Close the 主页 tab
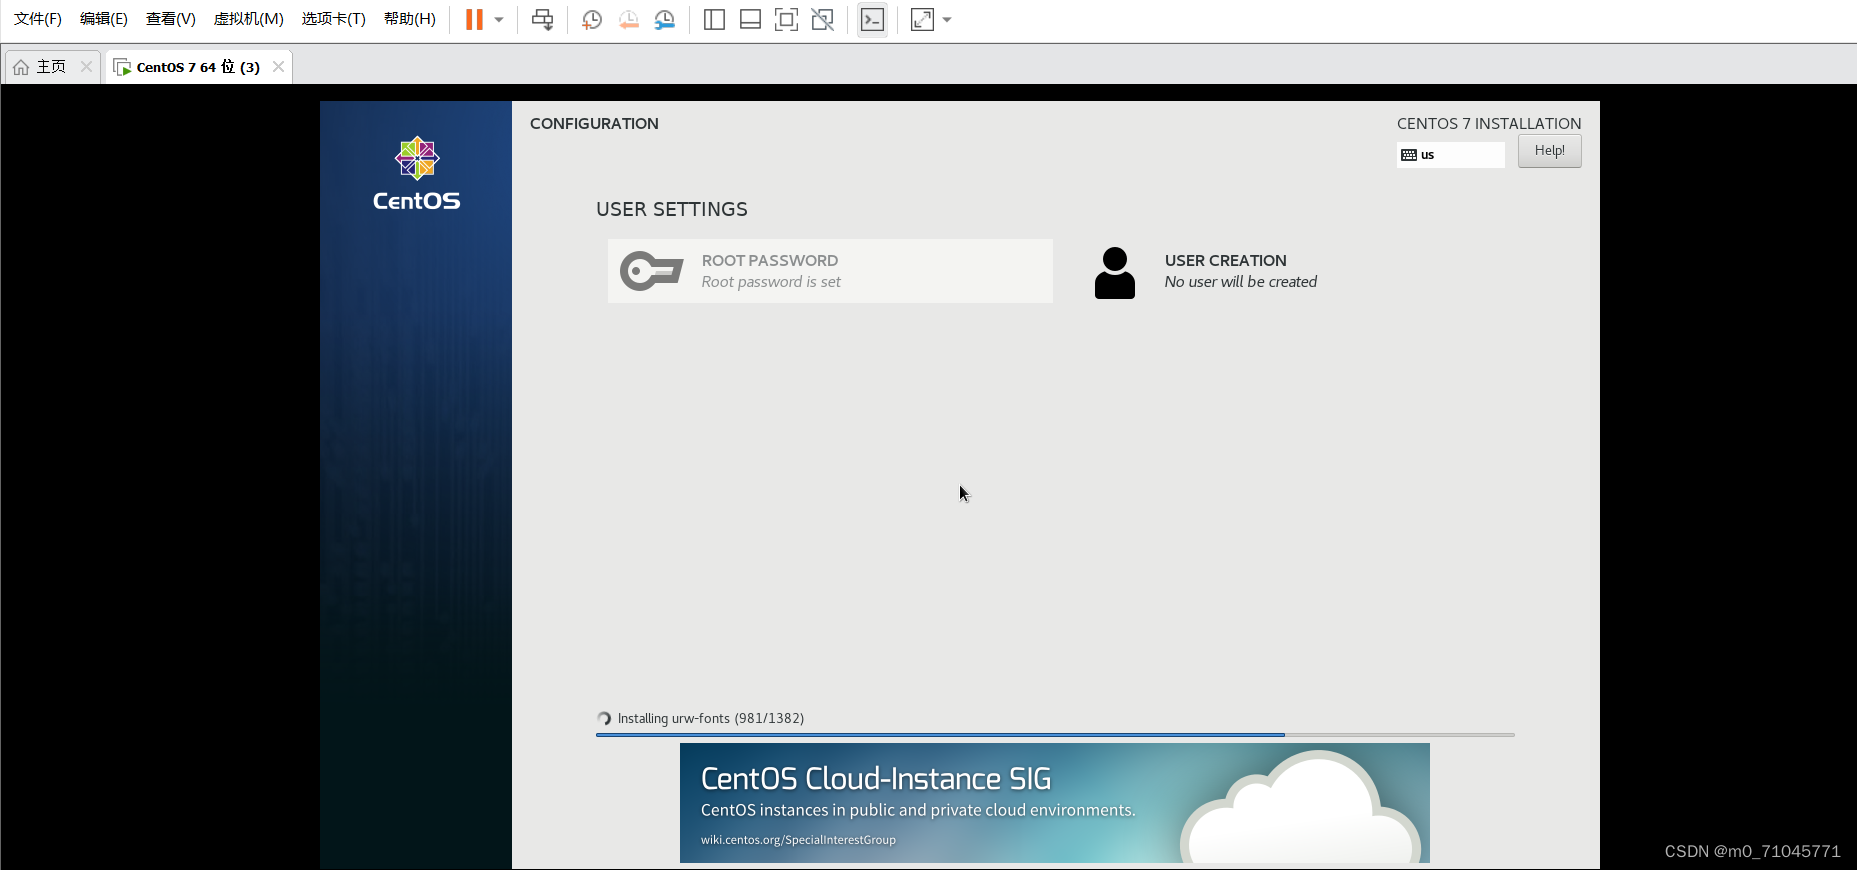This screenshot has height=870, width=1857. pos(86,67)
